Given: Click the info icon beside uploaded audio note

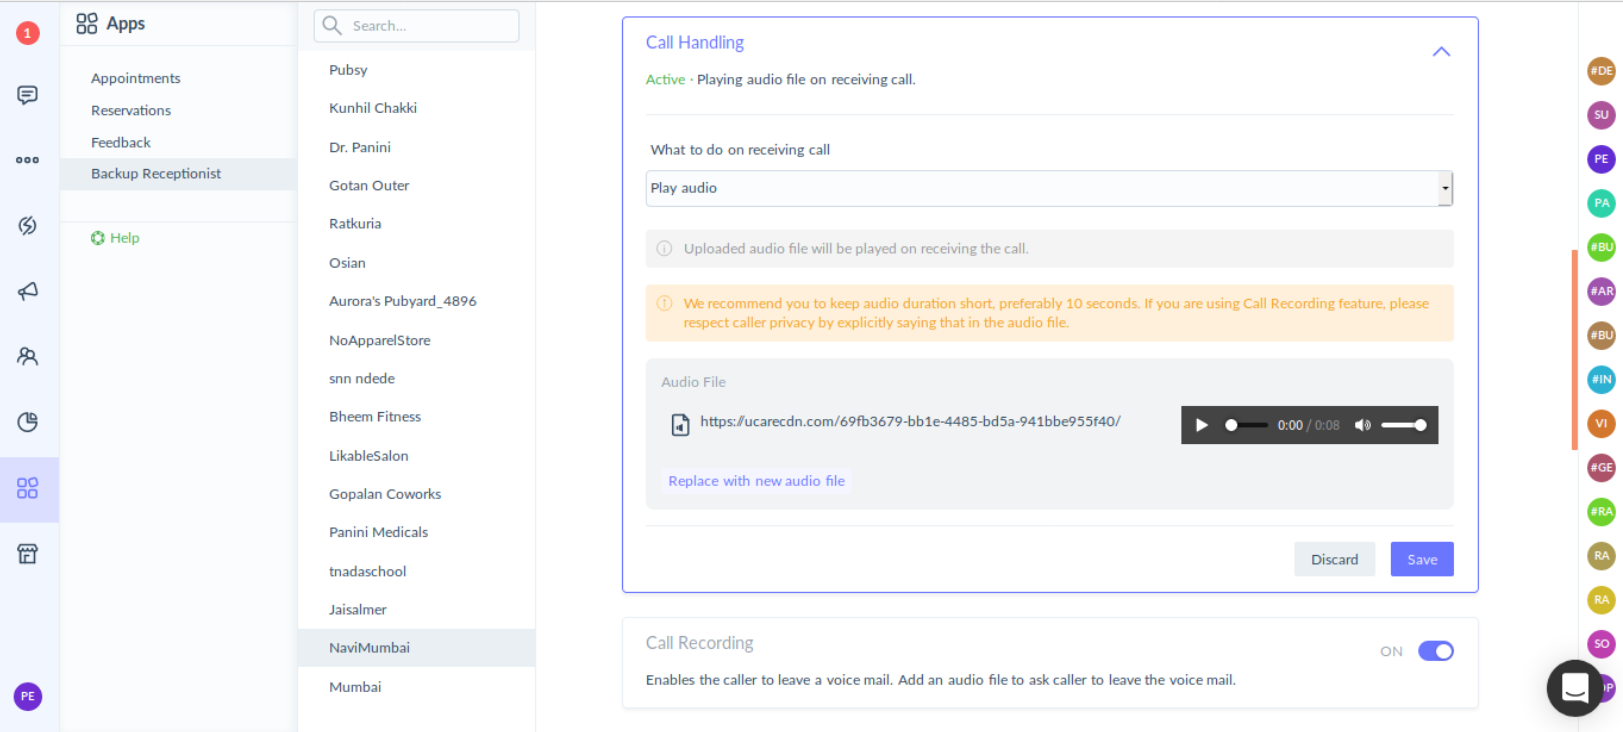Looking at the screenshot, I should (x=664, y=249).
